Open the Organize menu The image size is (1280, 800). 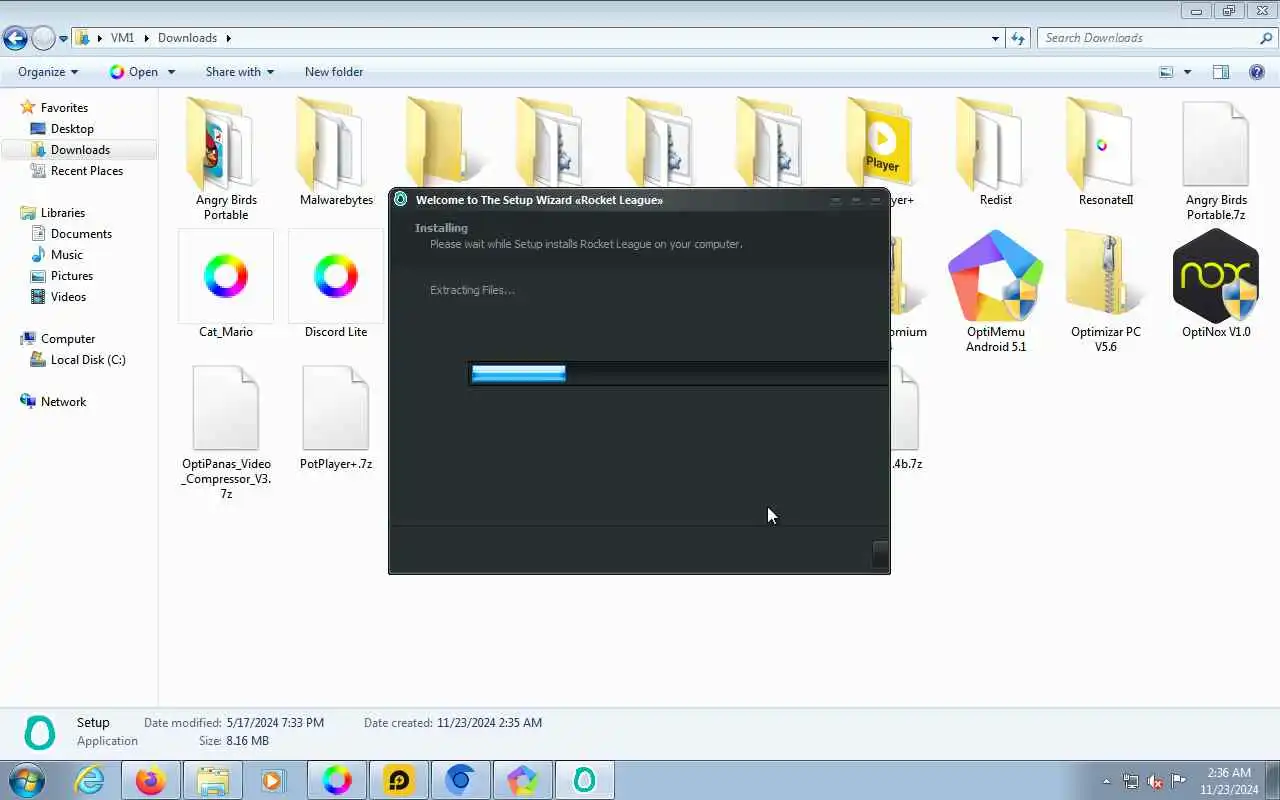coord(48,72)
